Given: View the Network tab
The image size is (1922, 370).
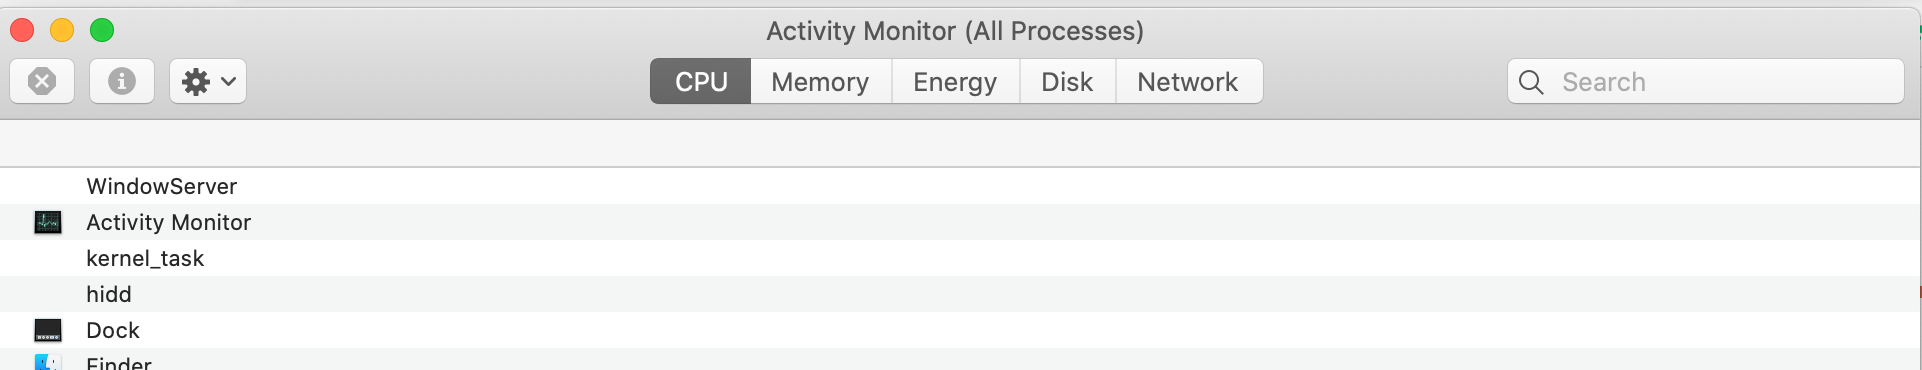Looking at the screenshot, I should point(1188,81).
